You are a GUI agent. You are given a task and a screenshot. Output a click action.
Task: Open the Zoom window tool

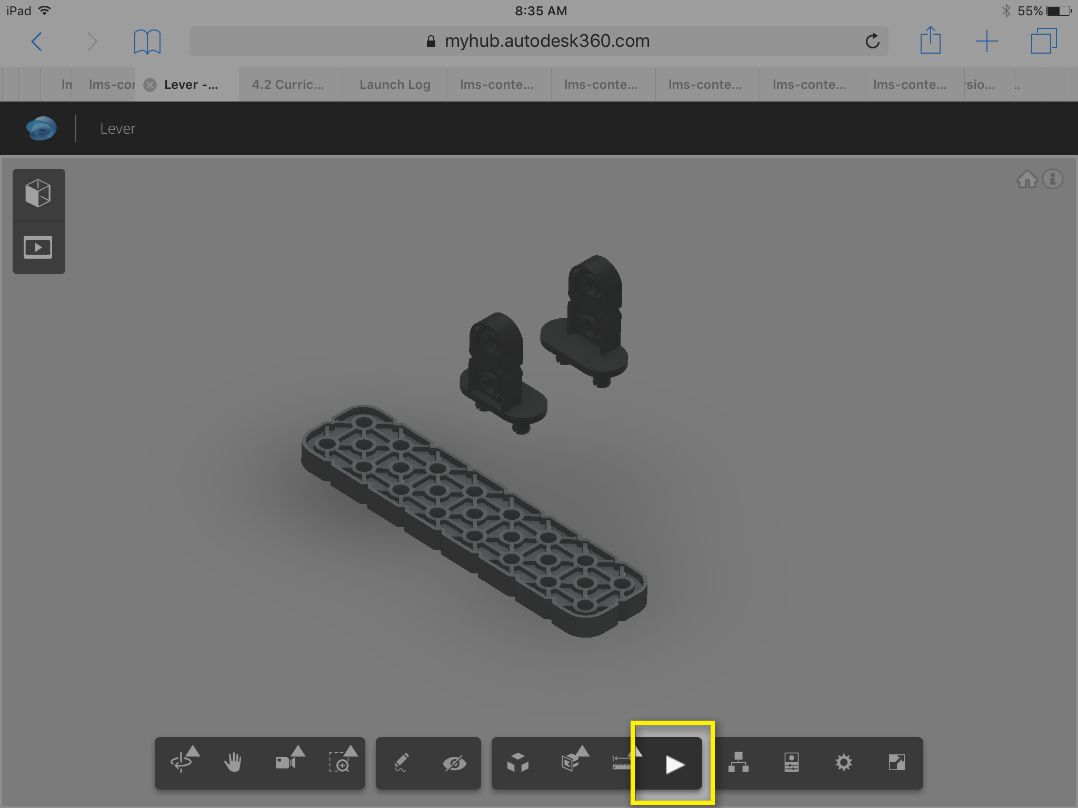pos(340,763)
